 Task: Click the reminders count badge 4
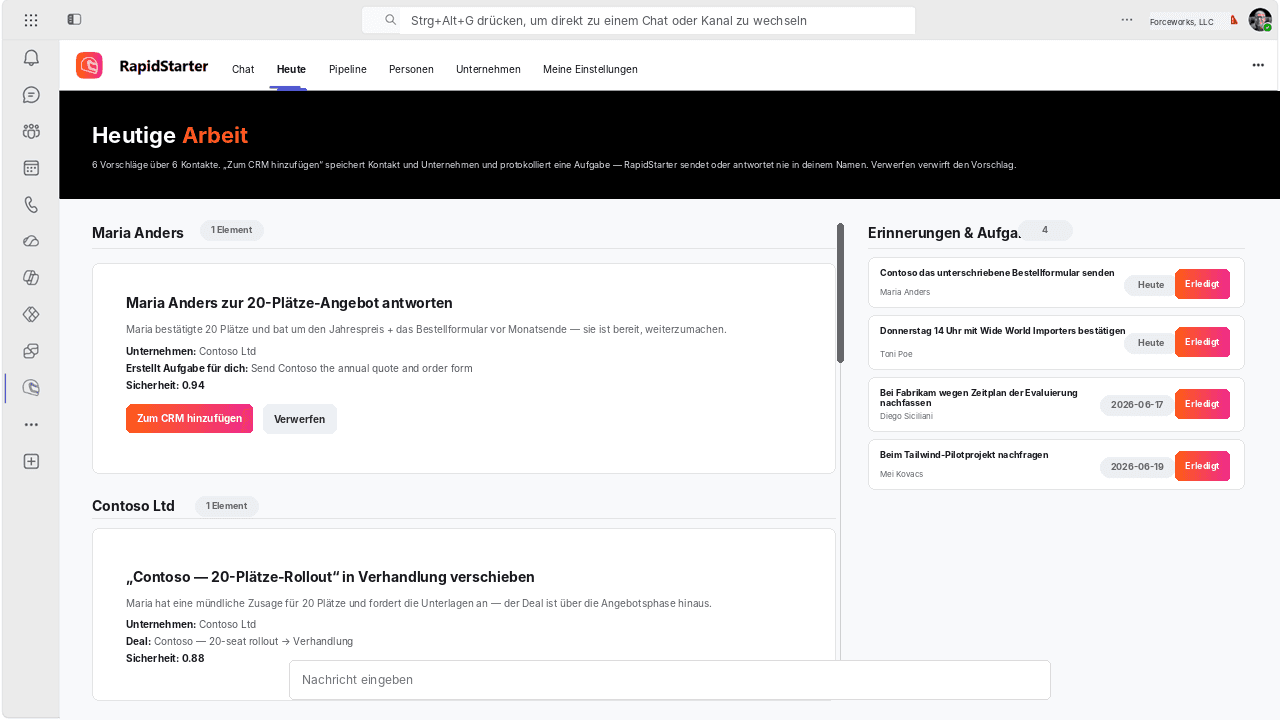tap(1045, 230)
